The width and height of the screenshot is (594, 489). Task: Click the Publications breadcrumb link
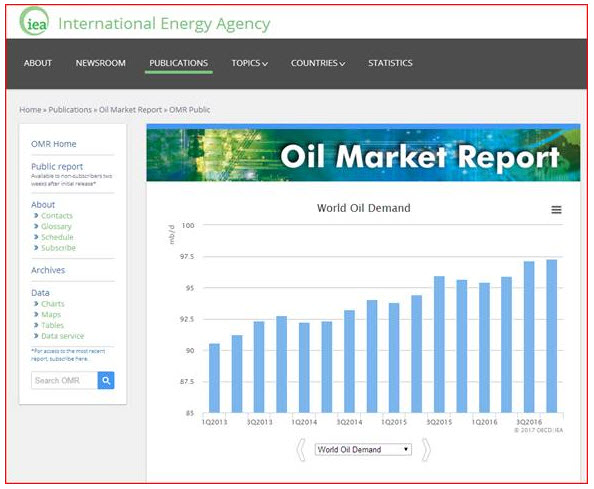coord(70,110)
